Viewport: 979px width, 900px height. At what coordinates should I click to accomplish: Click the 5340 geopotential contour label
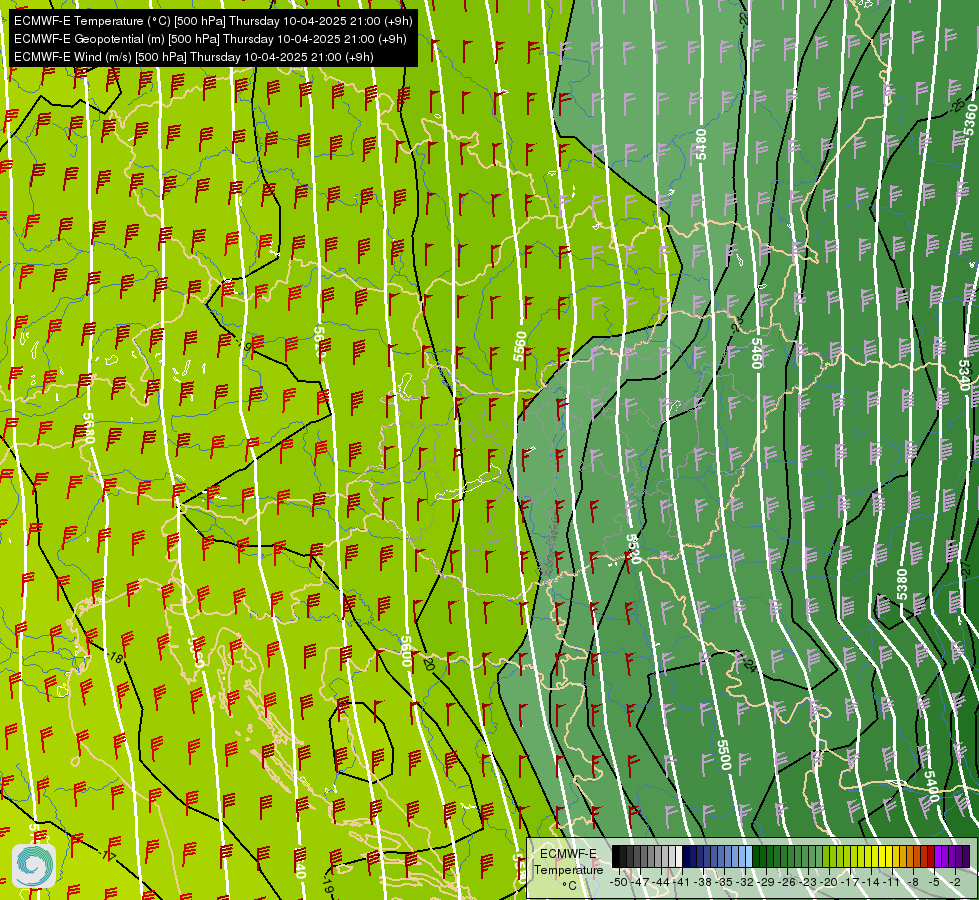pos(964,376)
